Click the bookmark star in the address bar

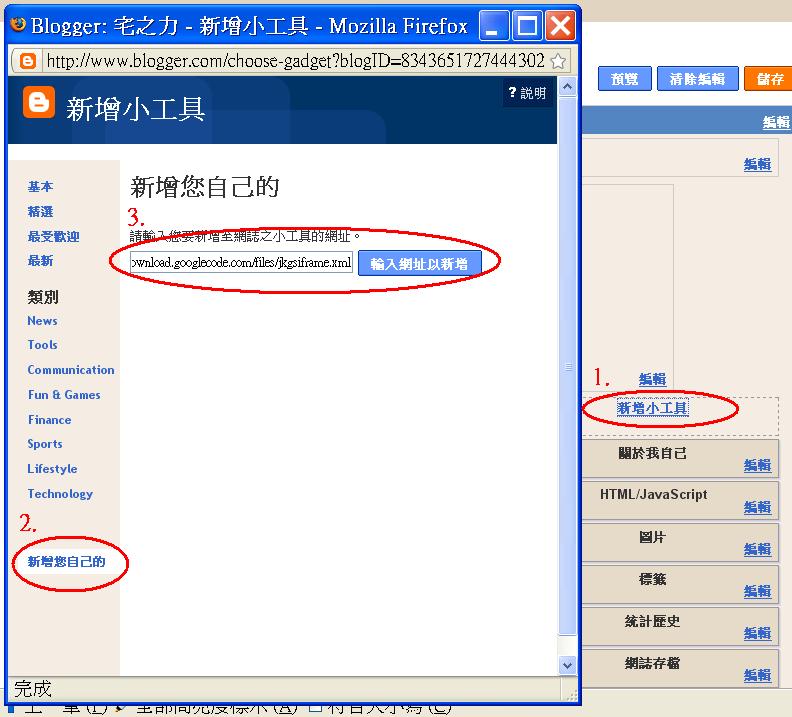pyautogui.click(x=558, y=61)
